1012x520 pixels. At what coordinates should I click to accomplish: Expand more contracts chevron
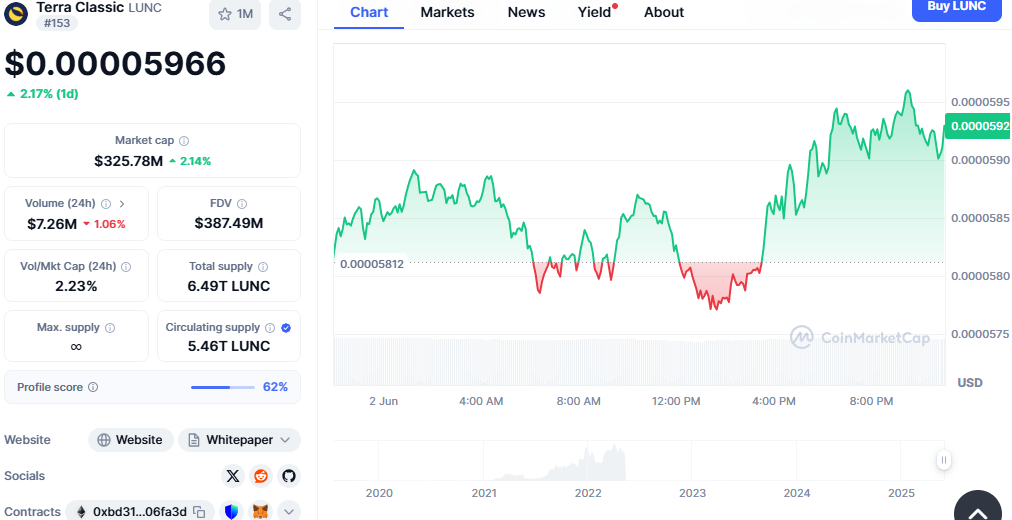(x=289, y=512)
